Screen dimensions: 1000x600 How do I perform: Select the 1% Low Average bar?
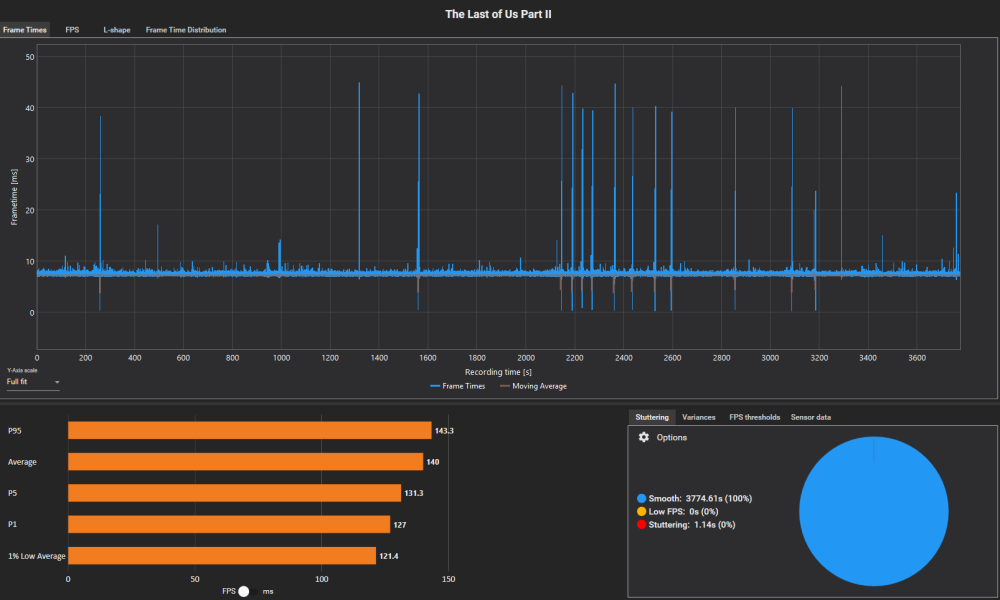coord(221,555)
